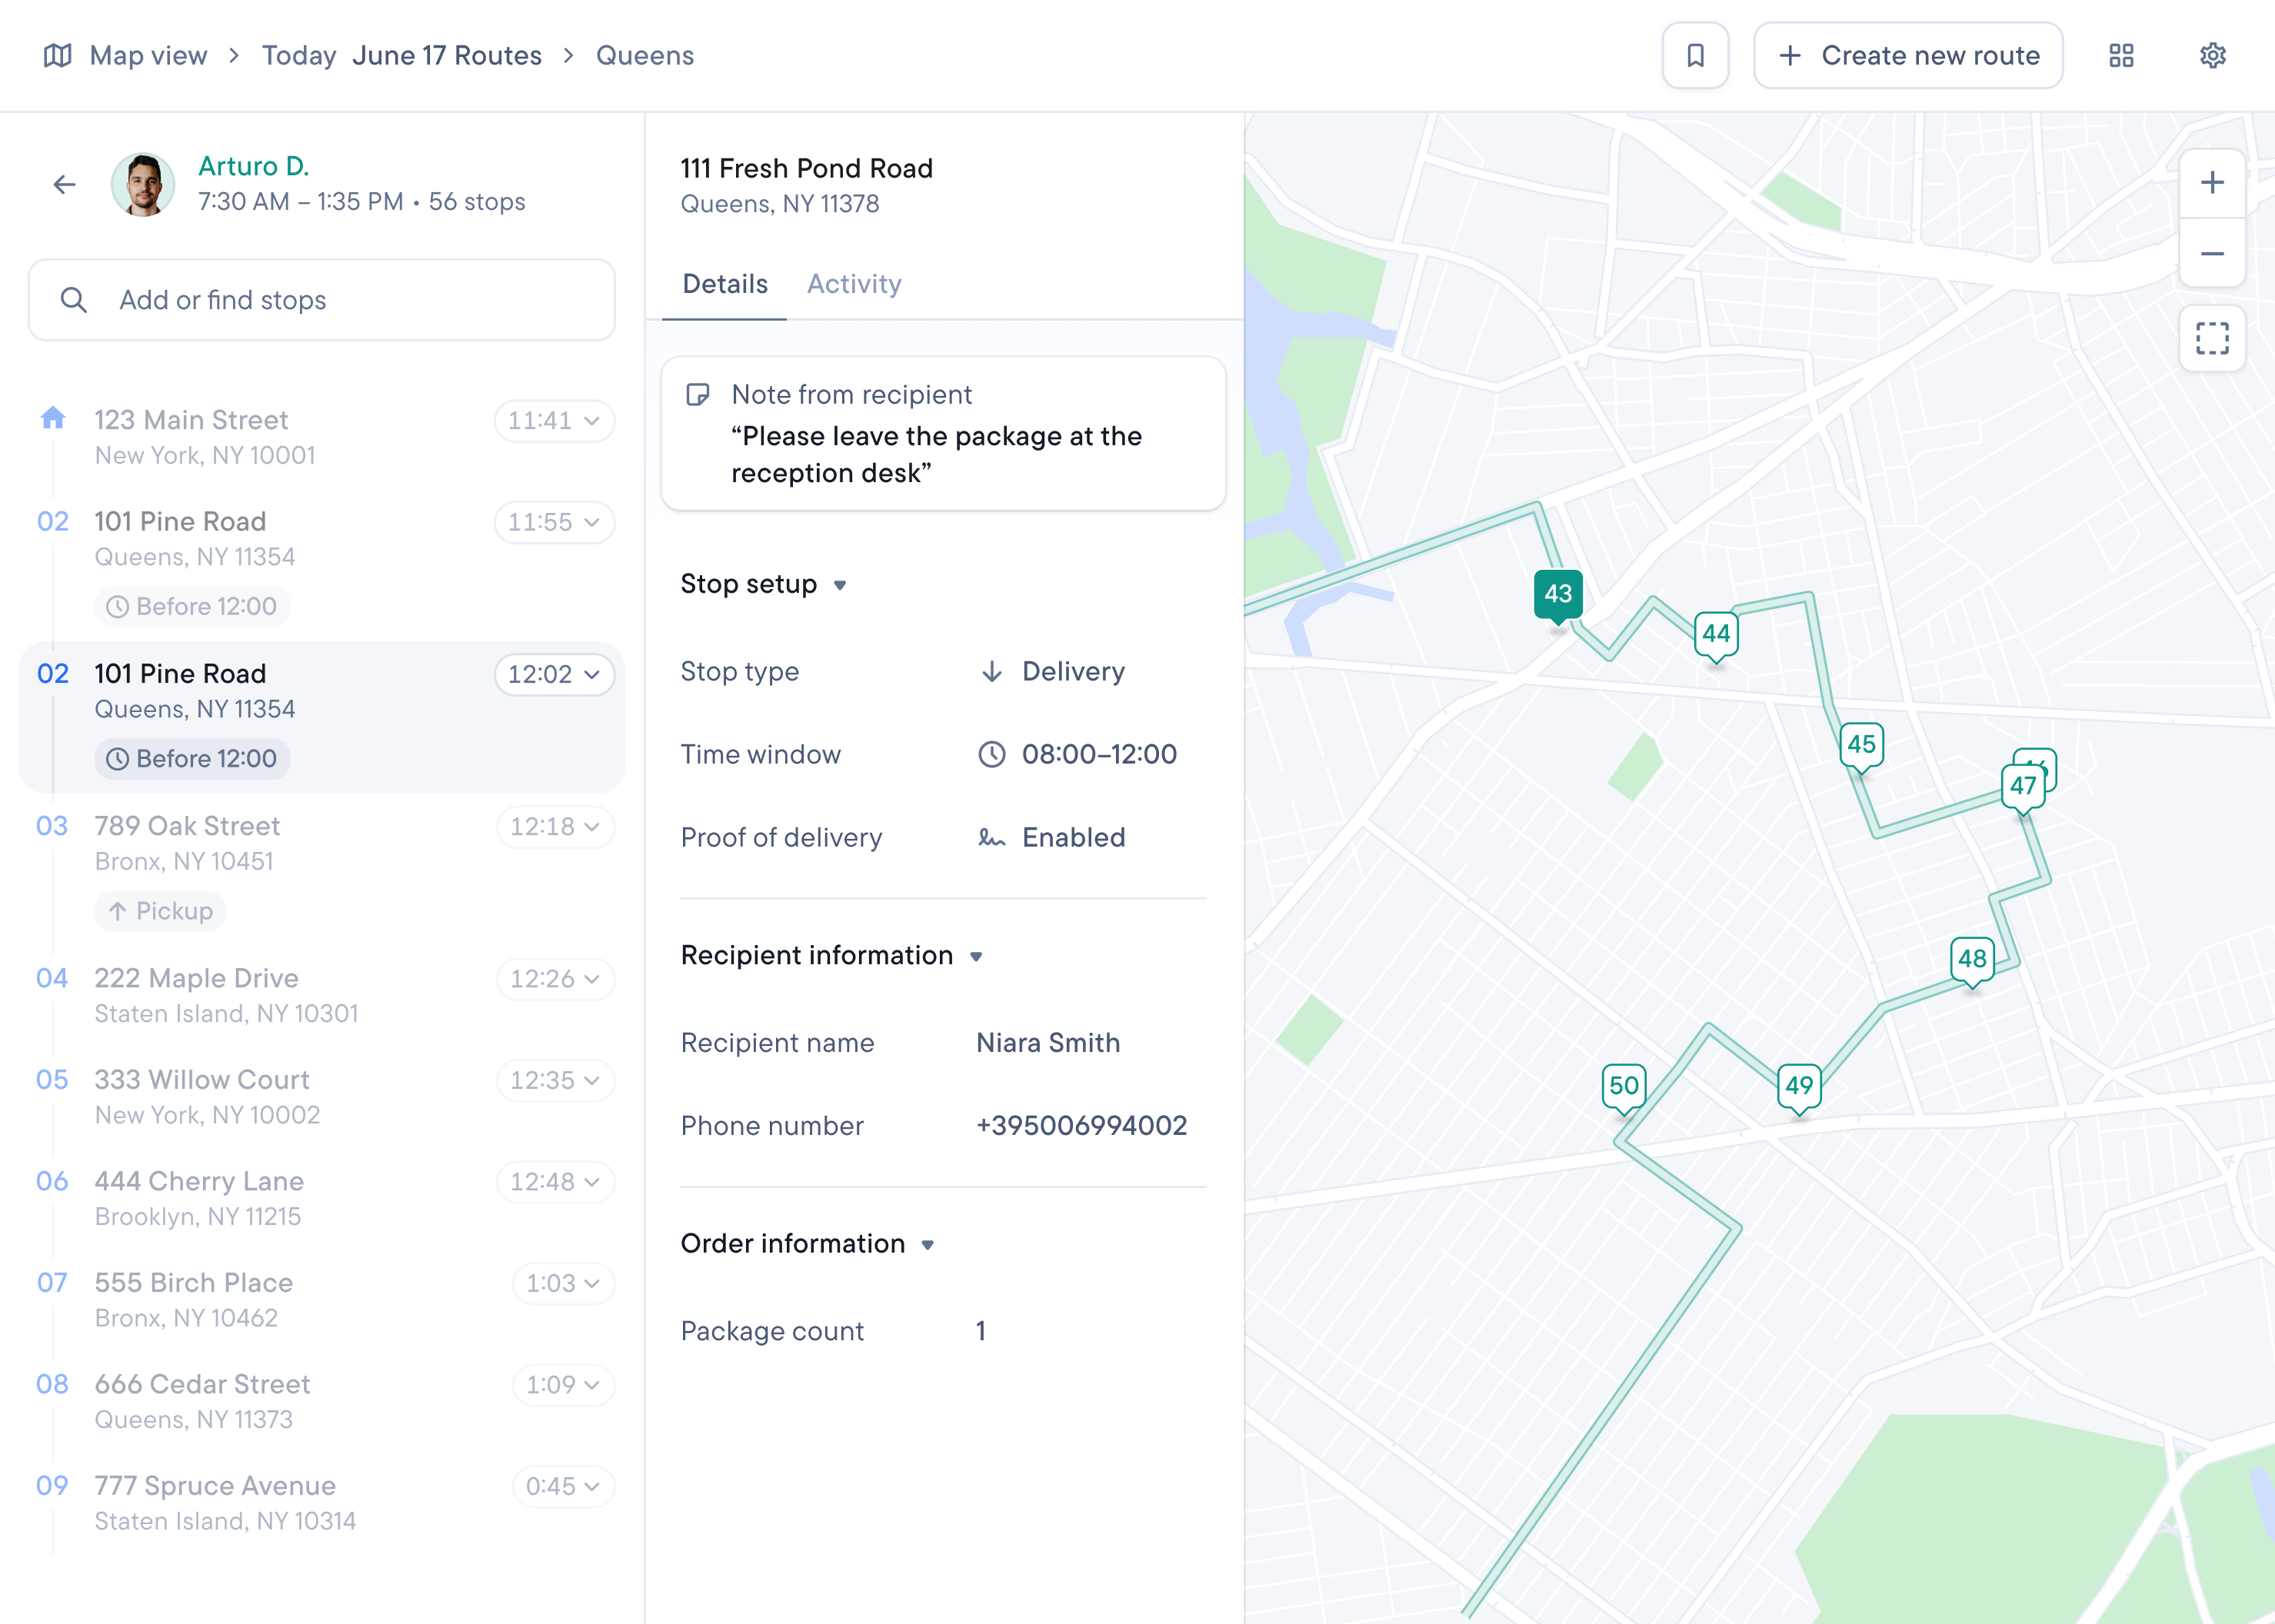Open Today June 17 Routes breadcrumb
Viewport: 2275px width, 1624px height.
pos(402,55)
